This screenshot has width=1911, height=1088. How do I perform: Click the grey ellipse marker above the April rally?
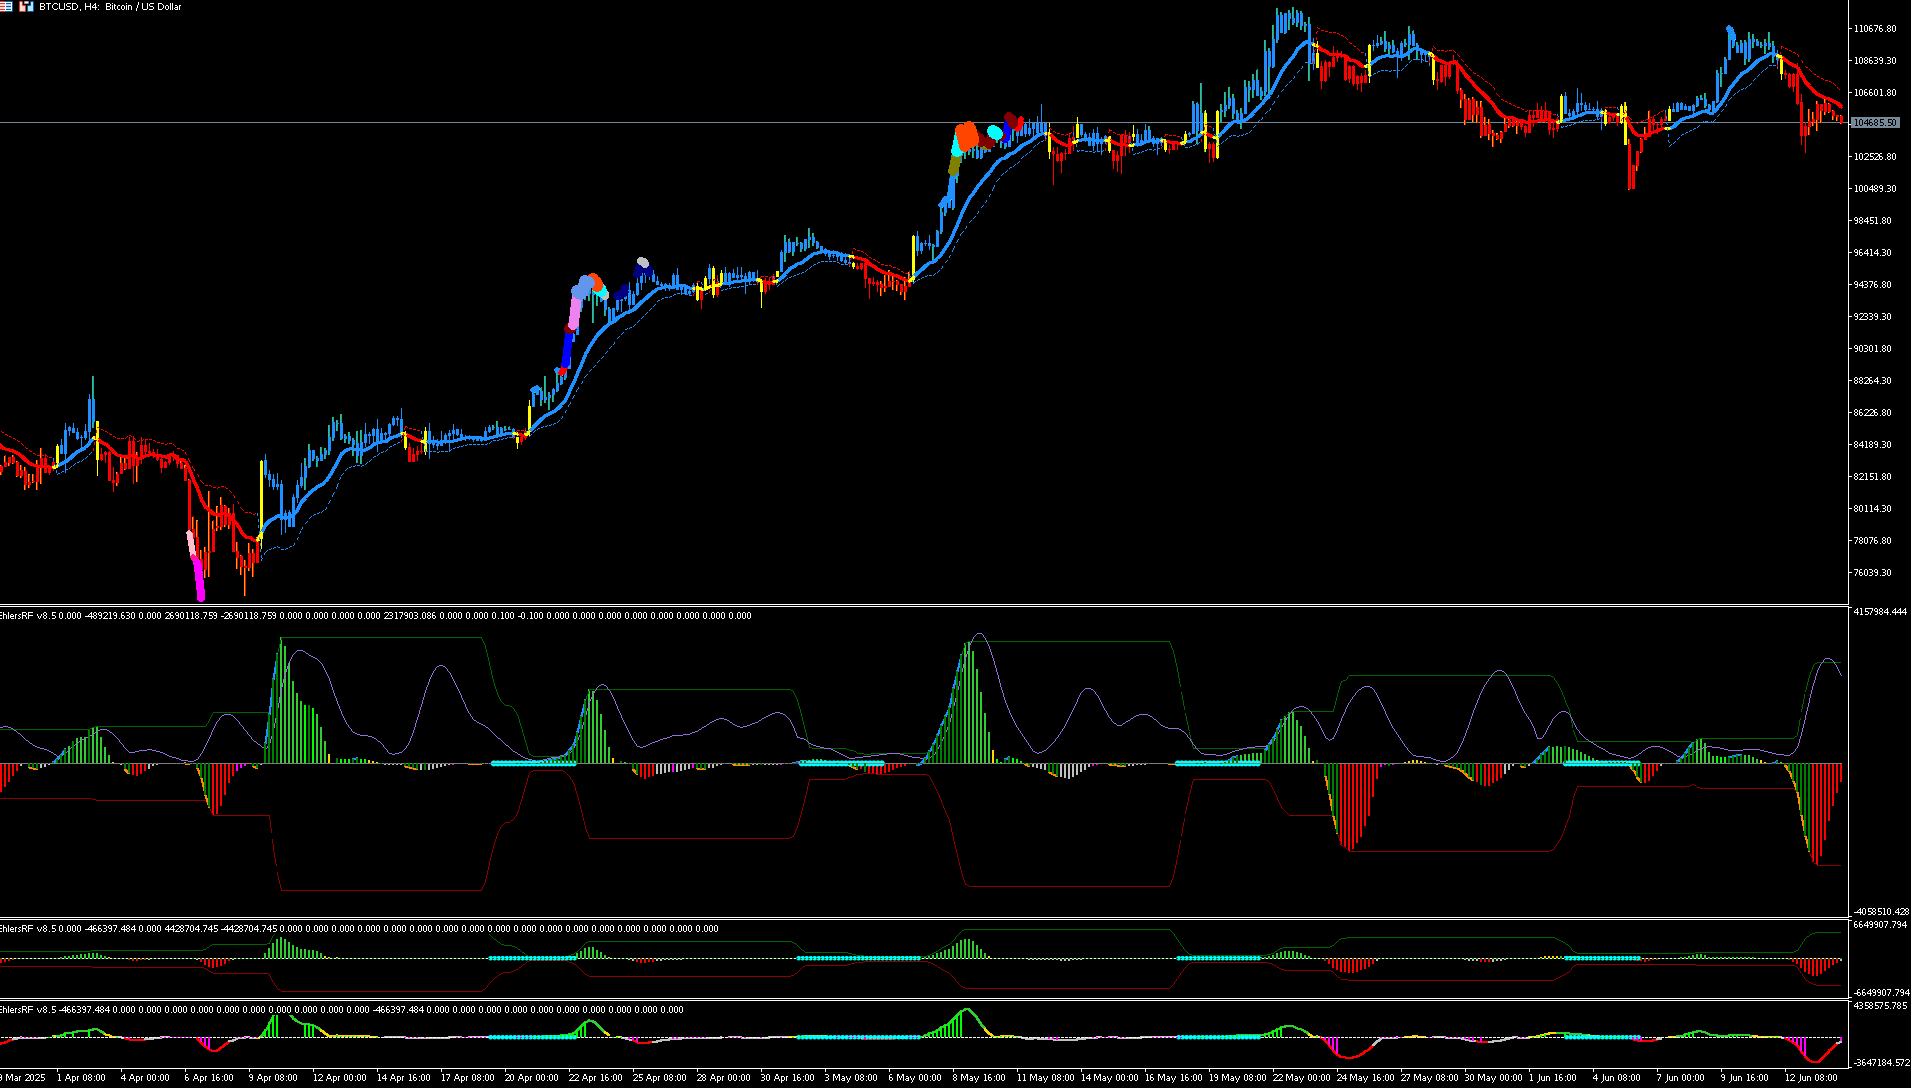point(643,263)
